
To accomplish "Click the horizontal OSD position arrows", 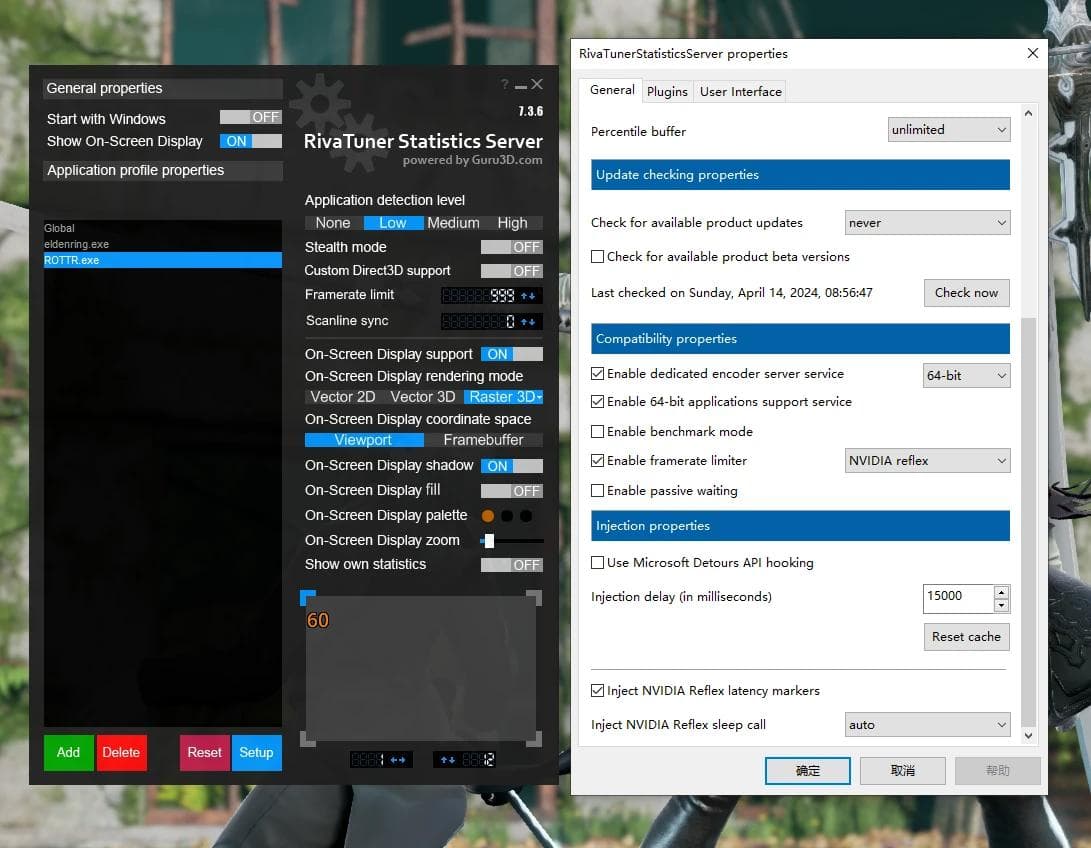I will 398,760.
